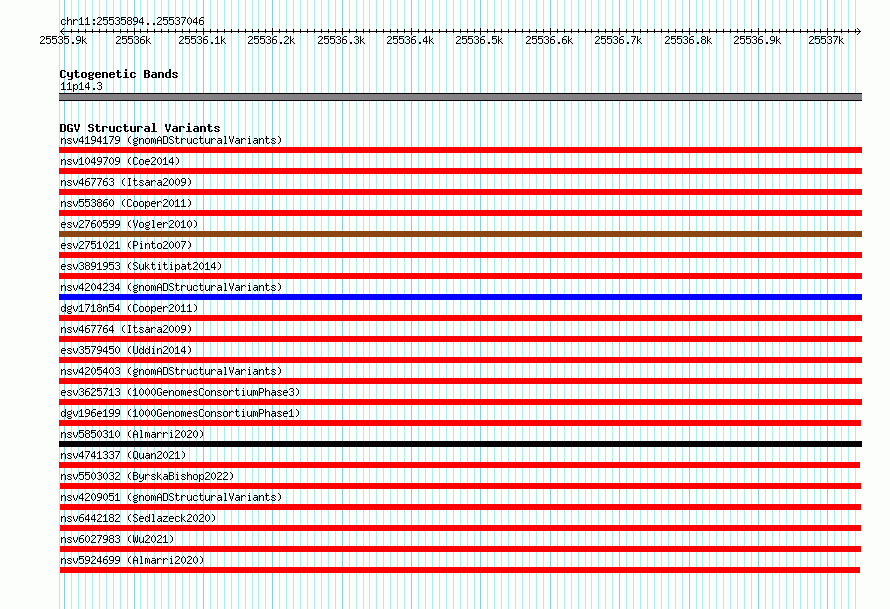Click nsv4741337 (Quan2021) label
The image size is (890, 609).
point(123,455)
